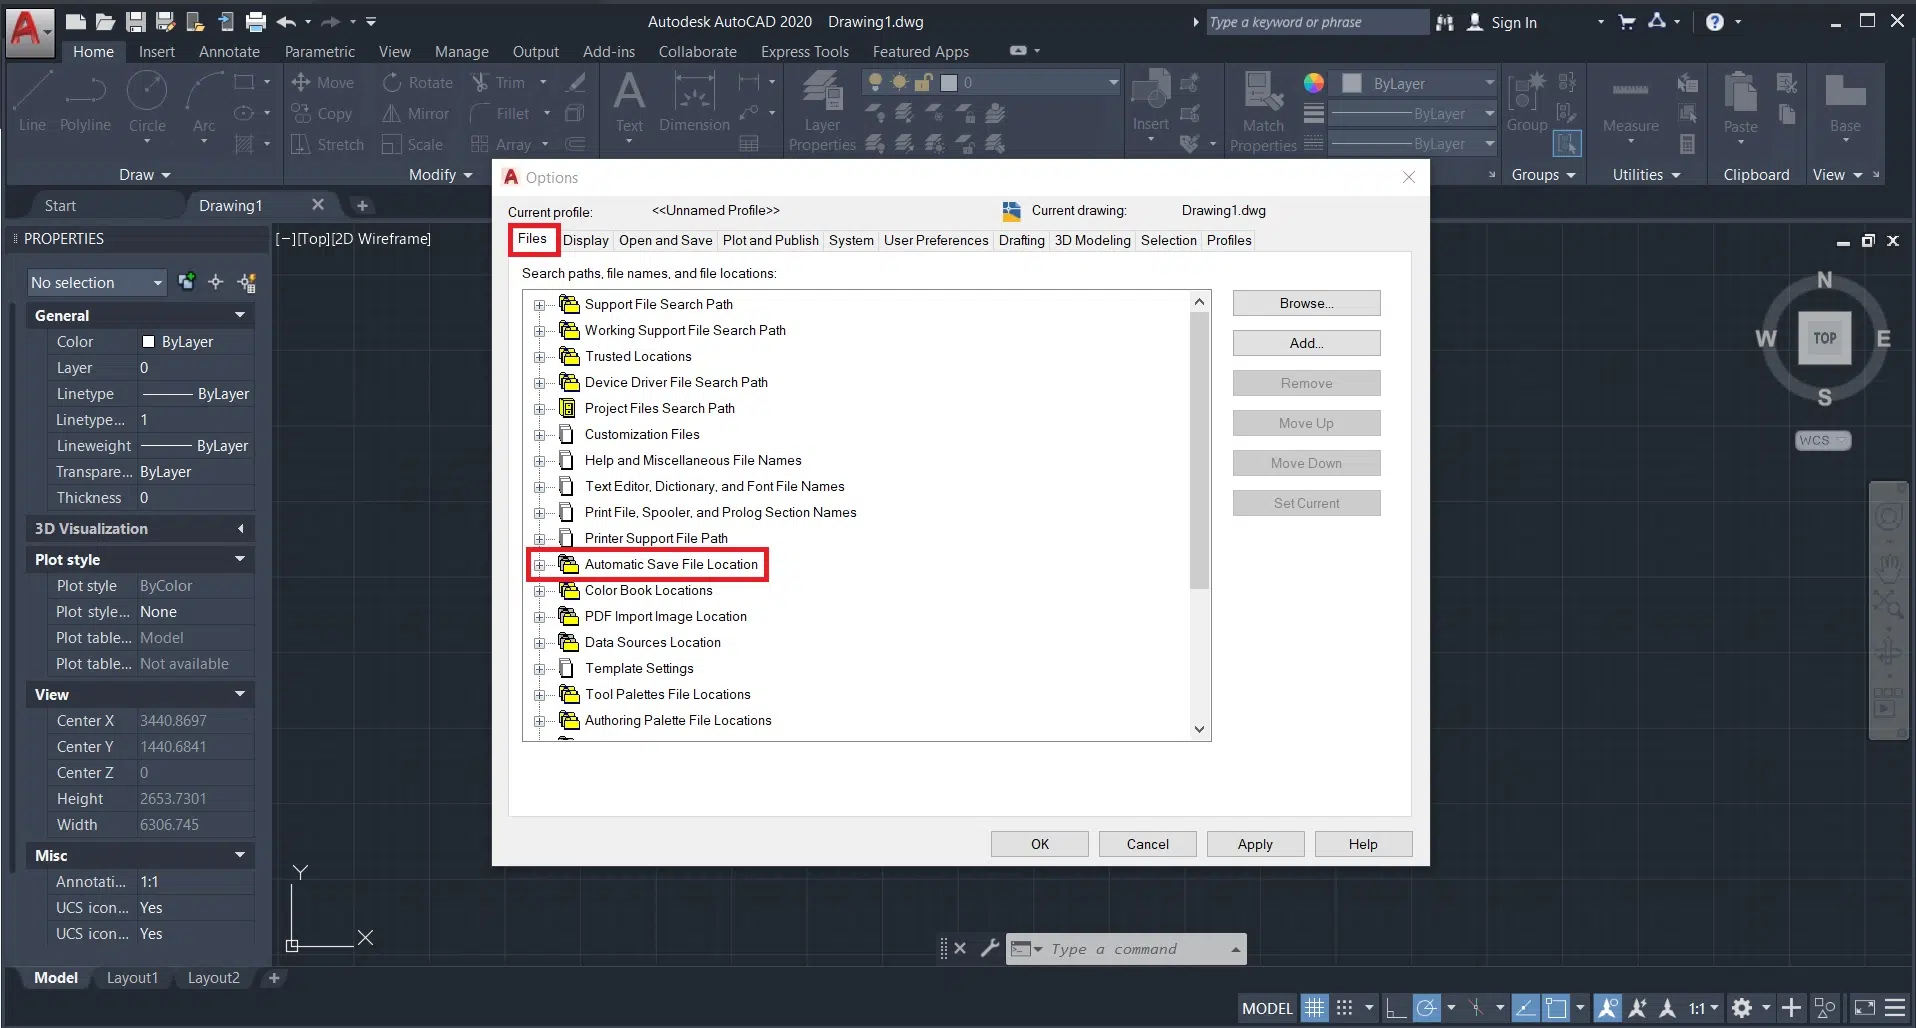Open the Annotate ribbon tab
The height and width of the screenshot is (1028, 1916).
click(x=229, y=52)
